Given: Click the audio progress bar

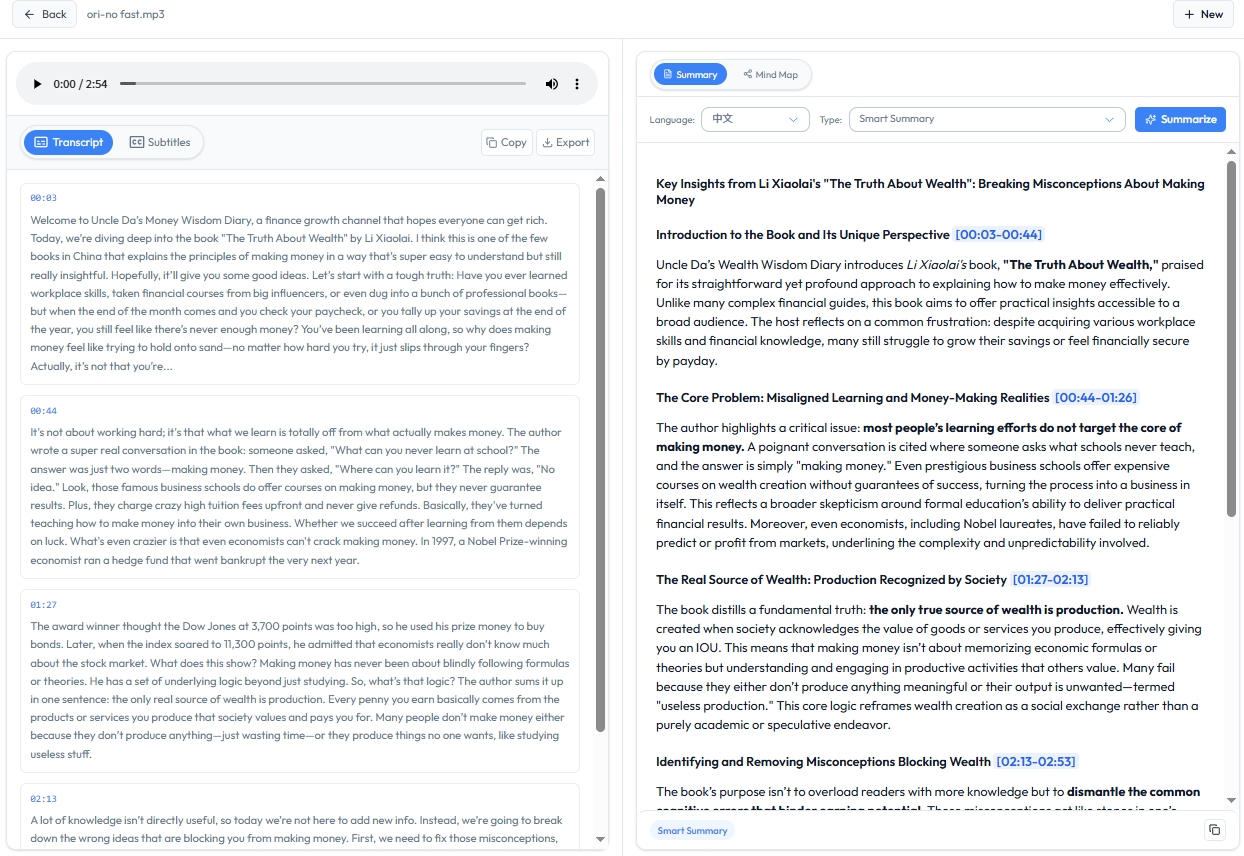Looking at the screenshot, I should [x=323, y=84].
